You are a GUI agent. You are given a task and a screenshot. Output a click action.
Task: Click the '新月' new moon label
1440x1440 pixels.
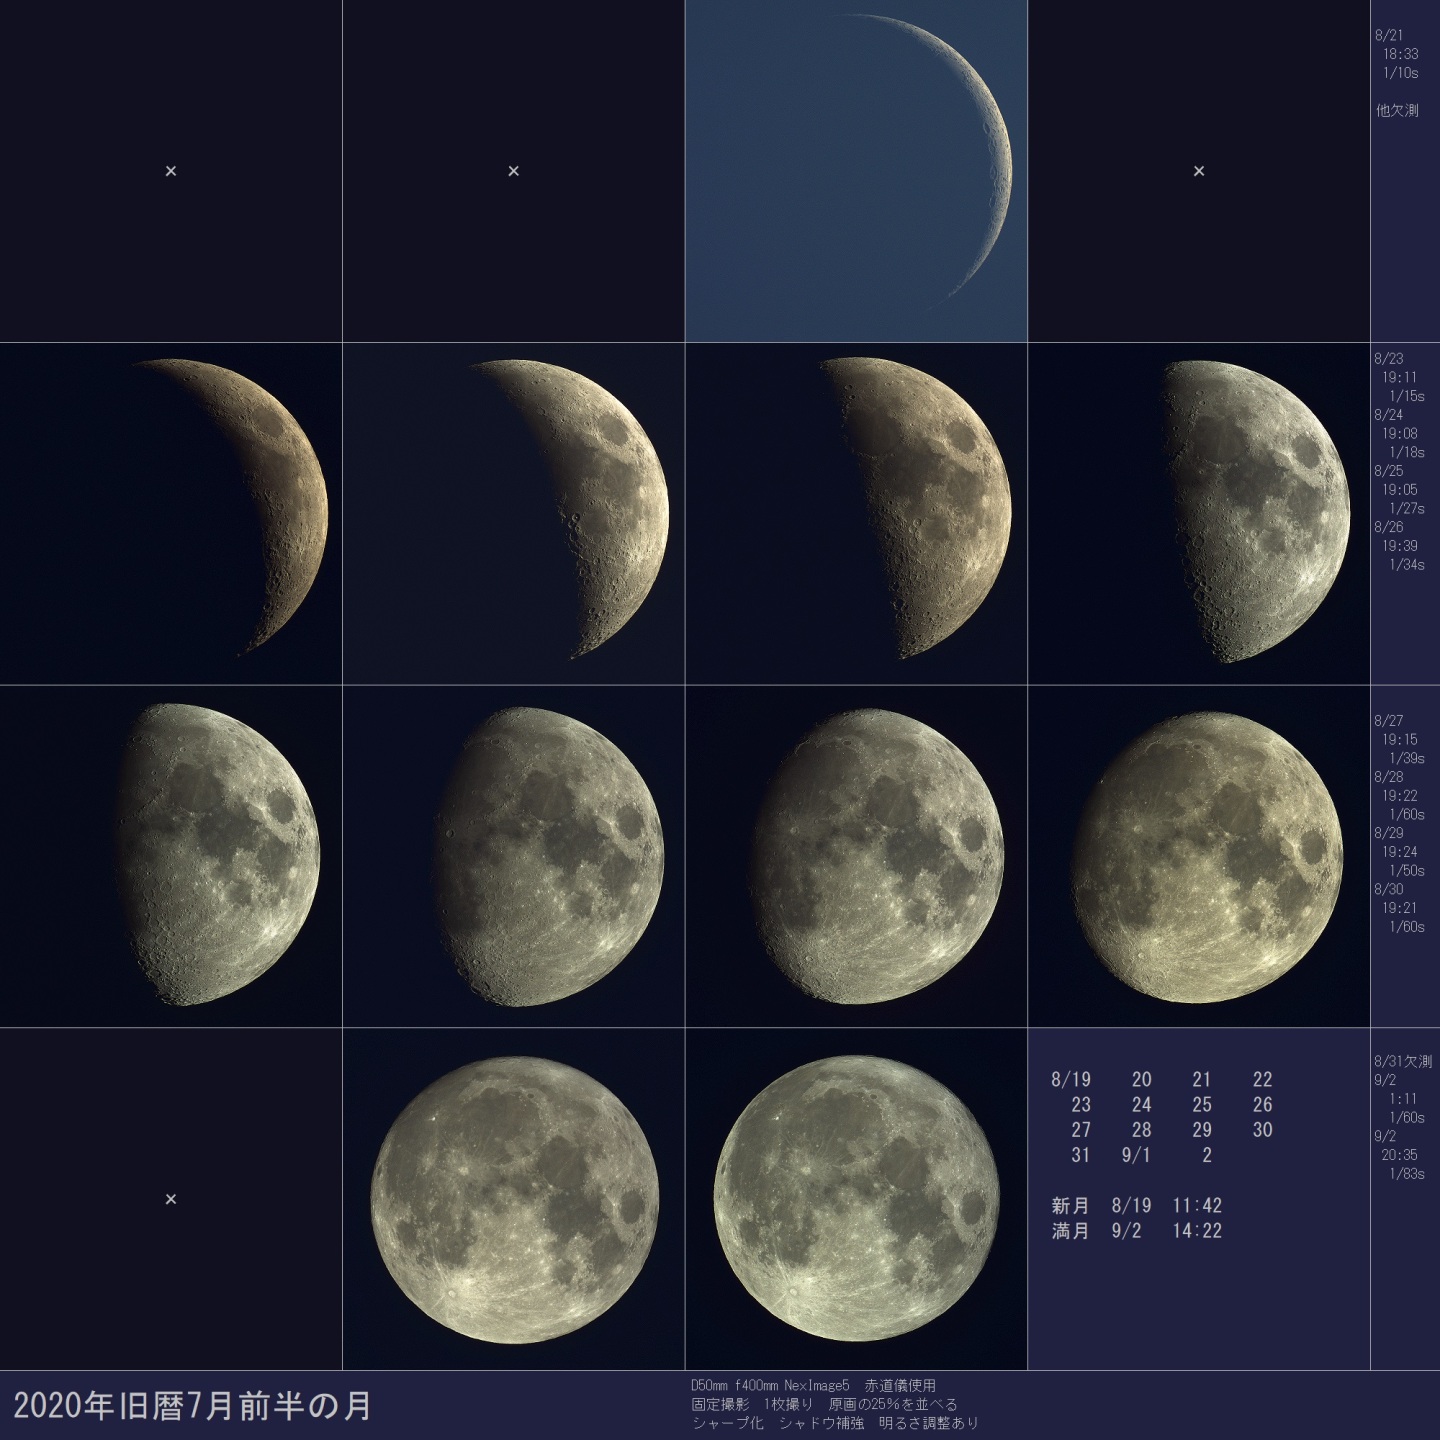coord(1070,1206)
